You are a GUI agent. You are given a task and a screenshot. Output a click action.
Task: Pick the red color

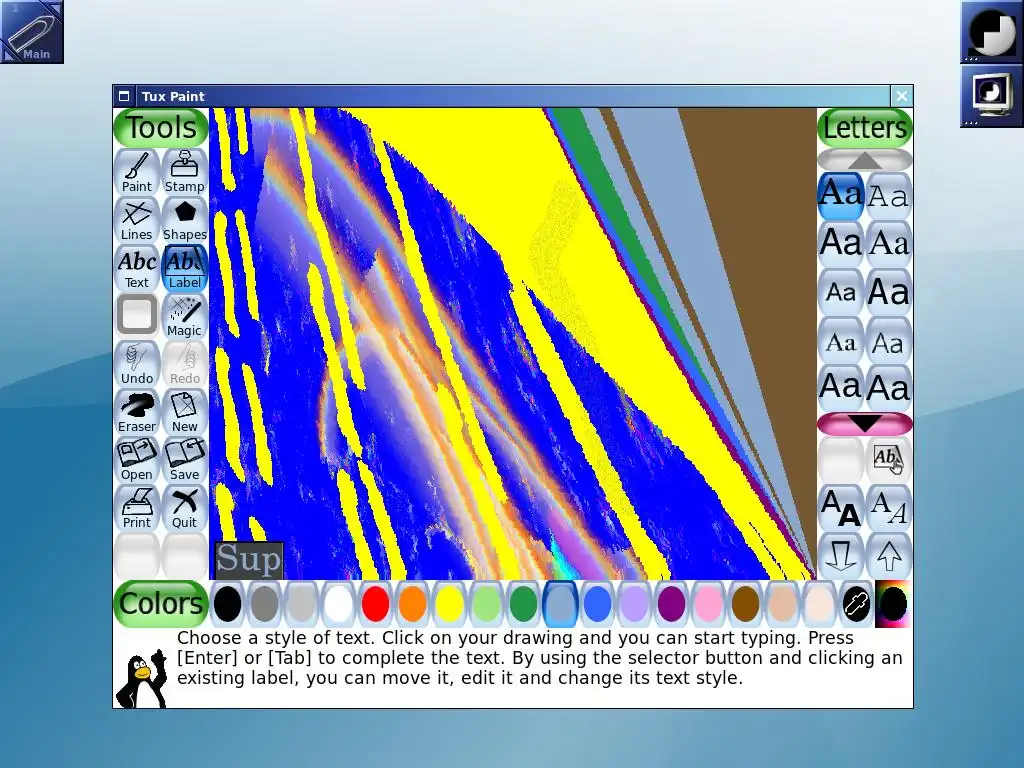(x=376, y=603)
